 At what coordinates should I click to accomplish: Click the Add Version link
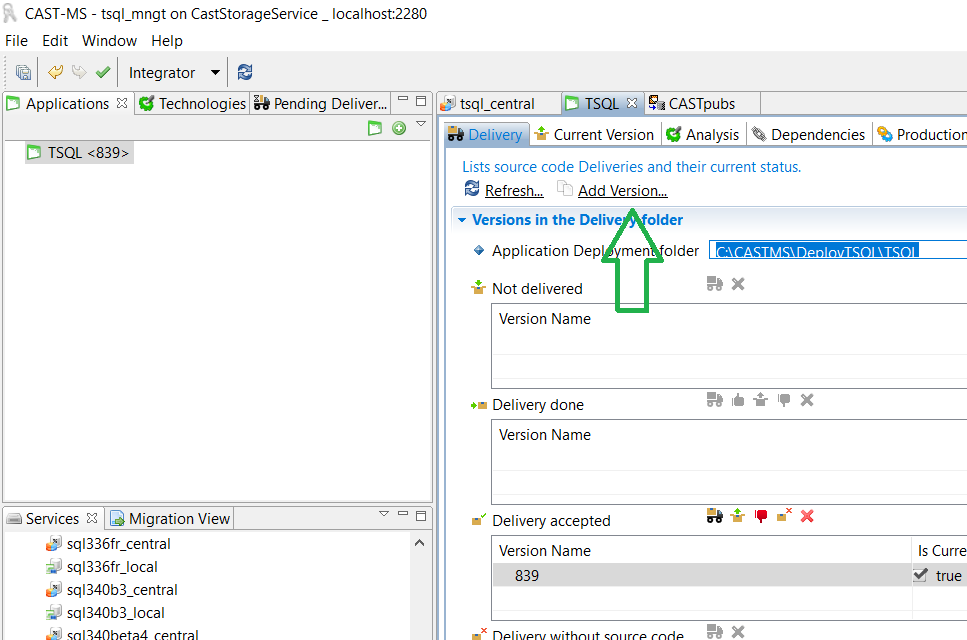(x=622, y=191)
